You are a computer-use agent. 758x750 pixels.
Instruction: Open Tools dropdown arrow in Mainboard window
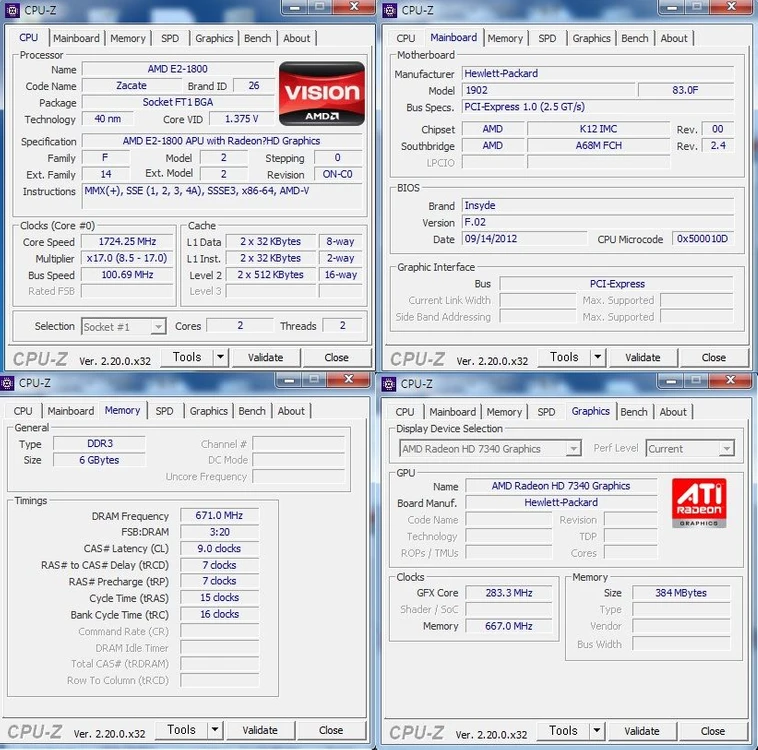[x=598, y=357]
